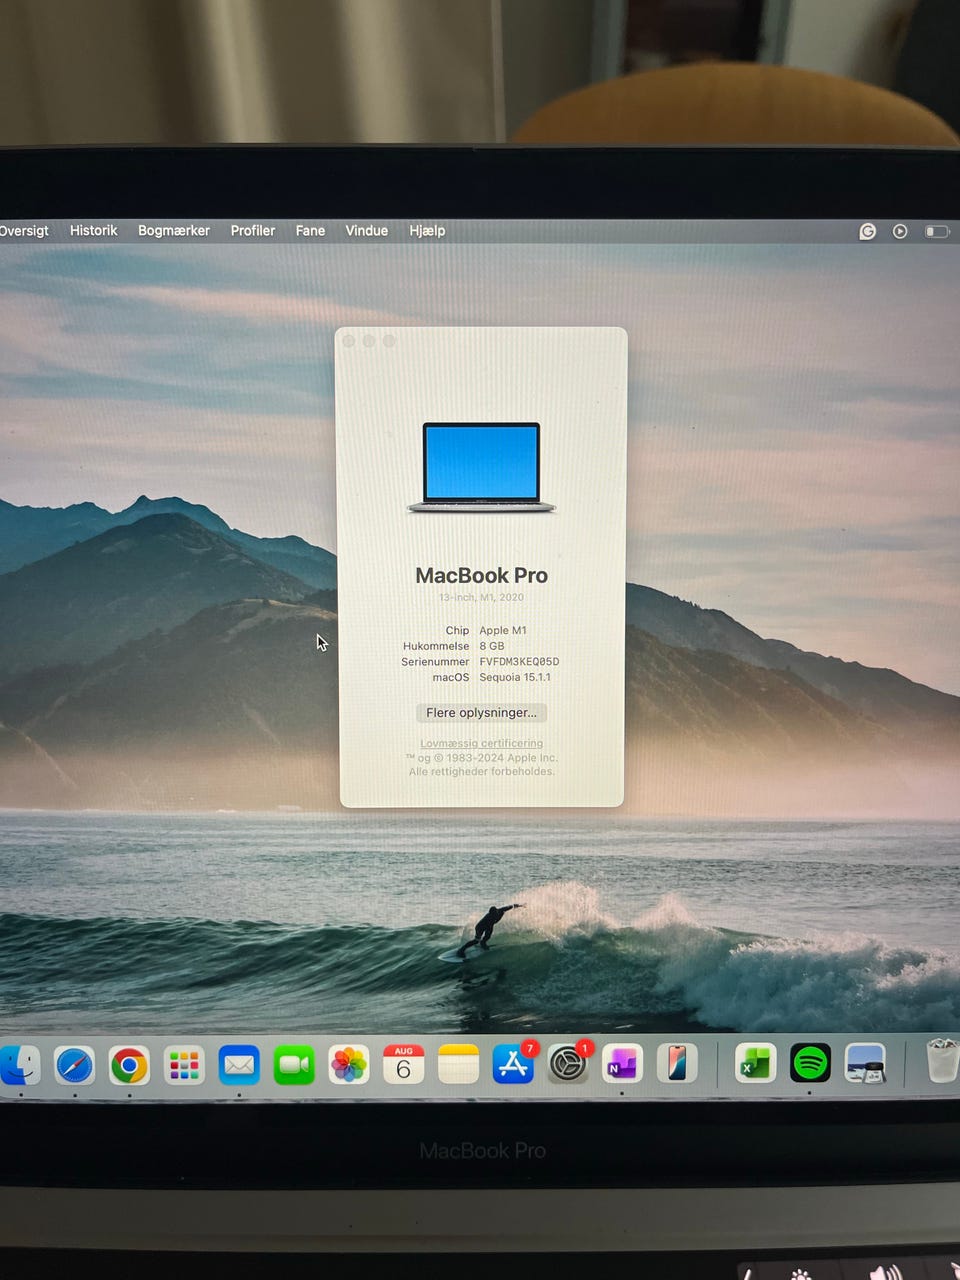This screenshot has width=960, height=1280.
Task: Click the Serienummer label
Action: tap(435, 662)
